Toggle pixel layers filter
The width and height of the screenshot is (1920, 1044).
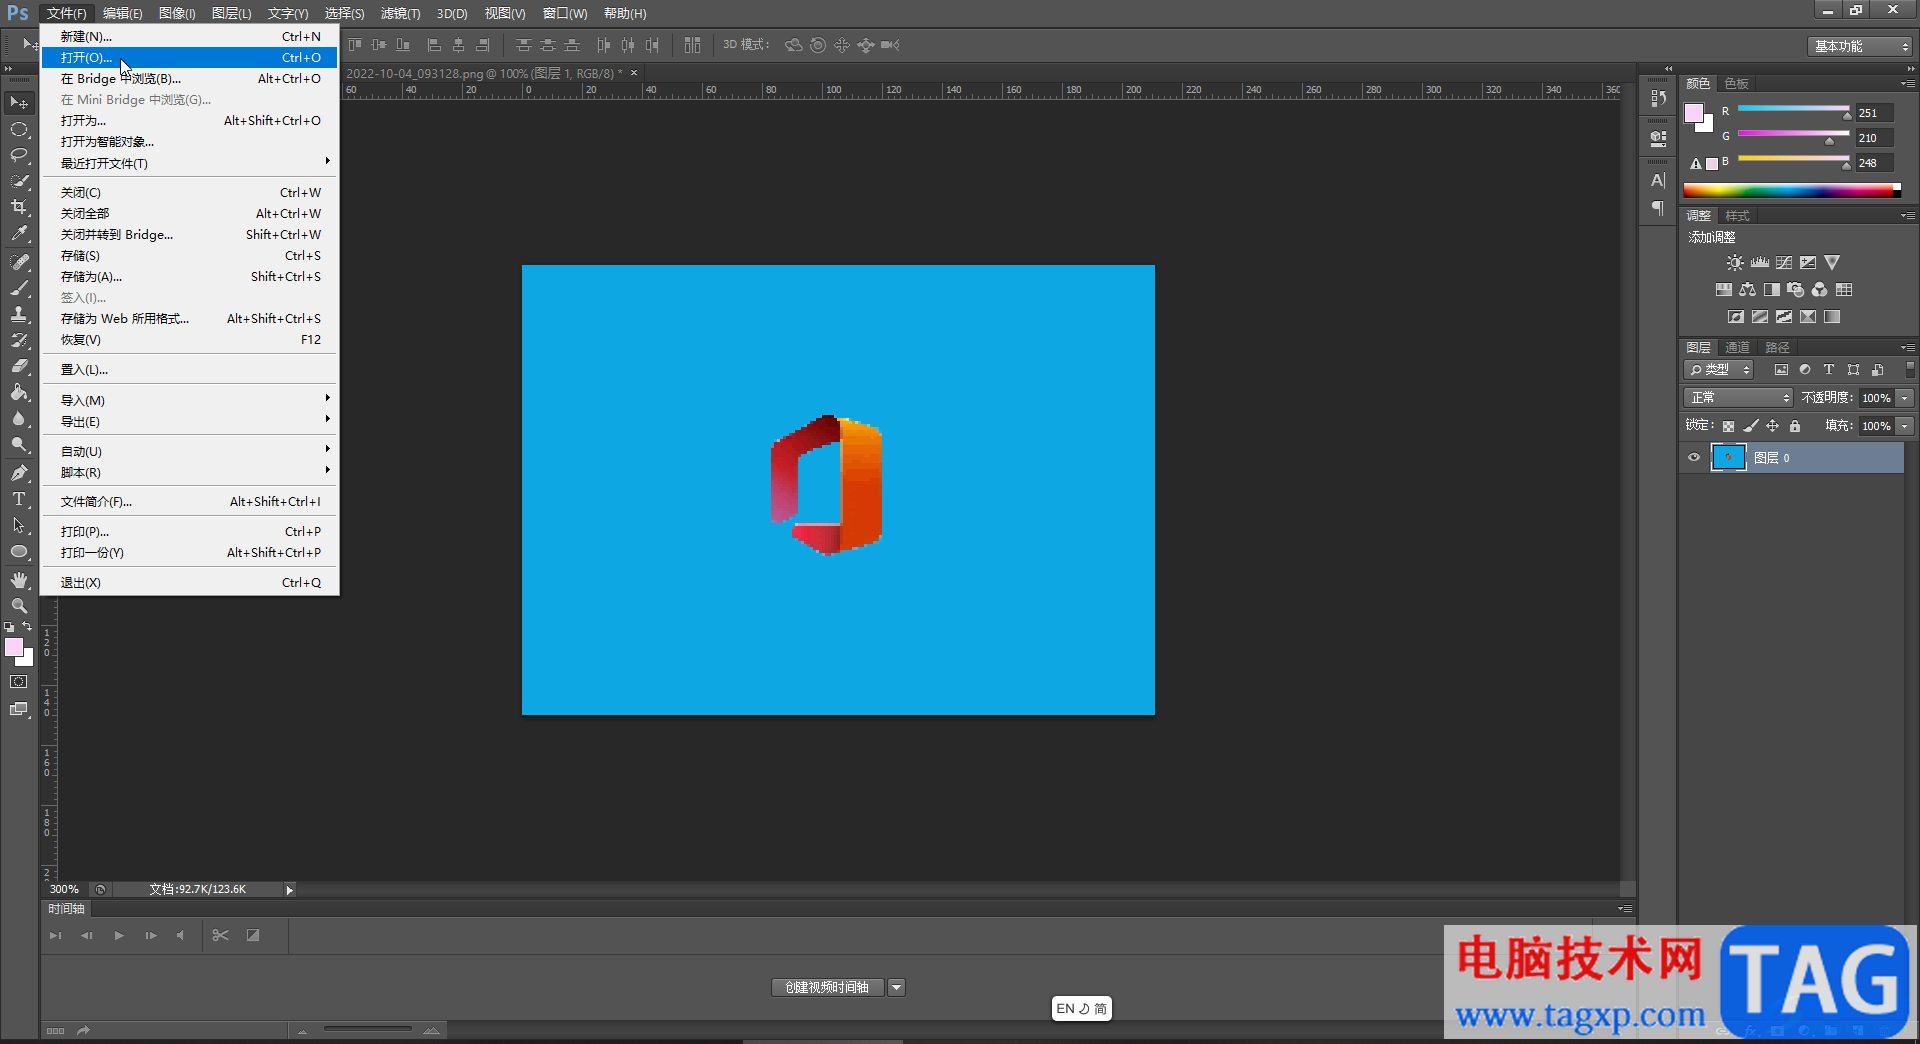[x=1781, y=370]
